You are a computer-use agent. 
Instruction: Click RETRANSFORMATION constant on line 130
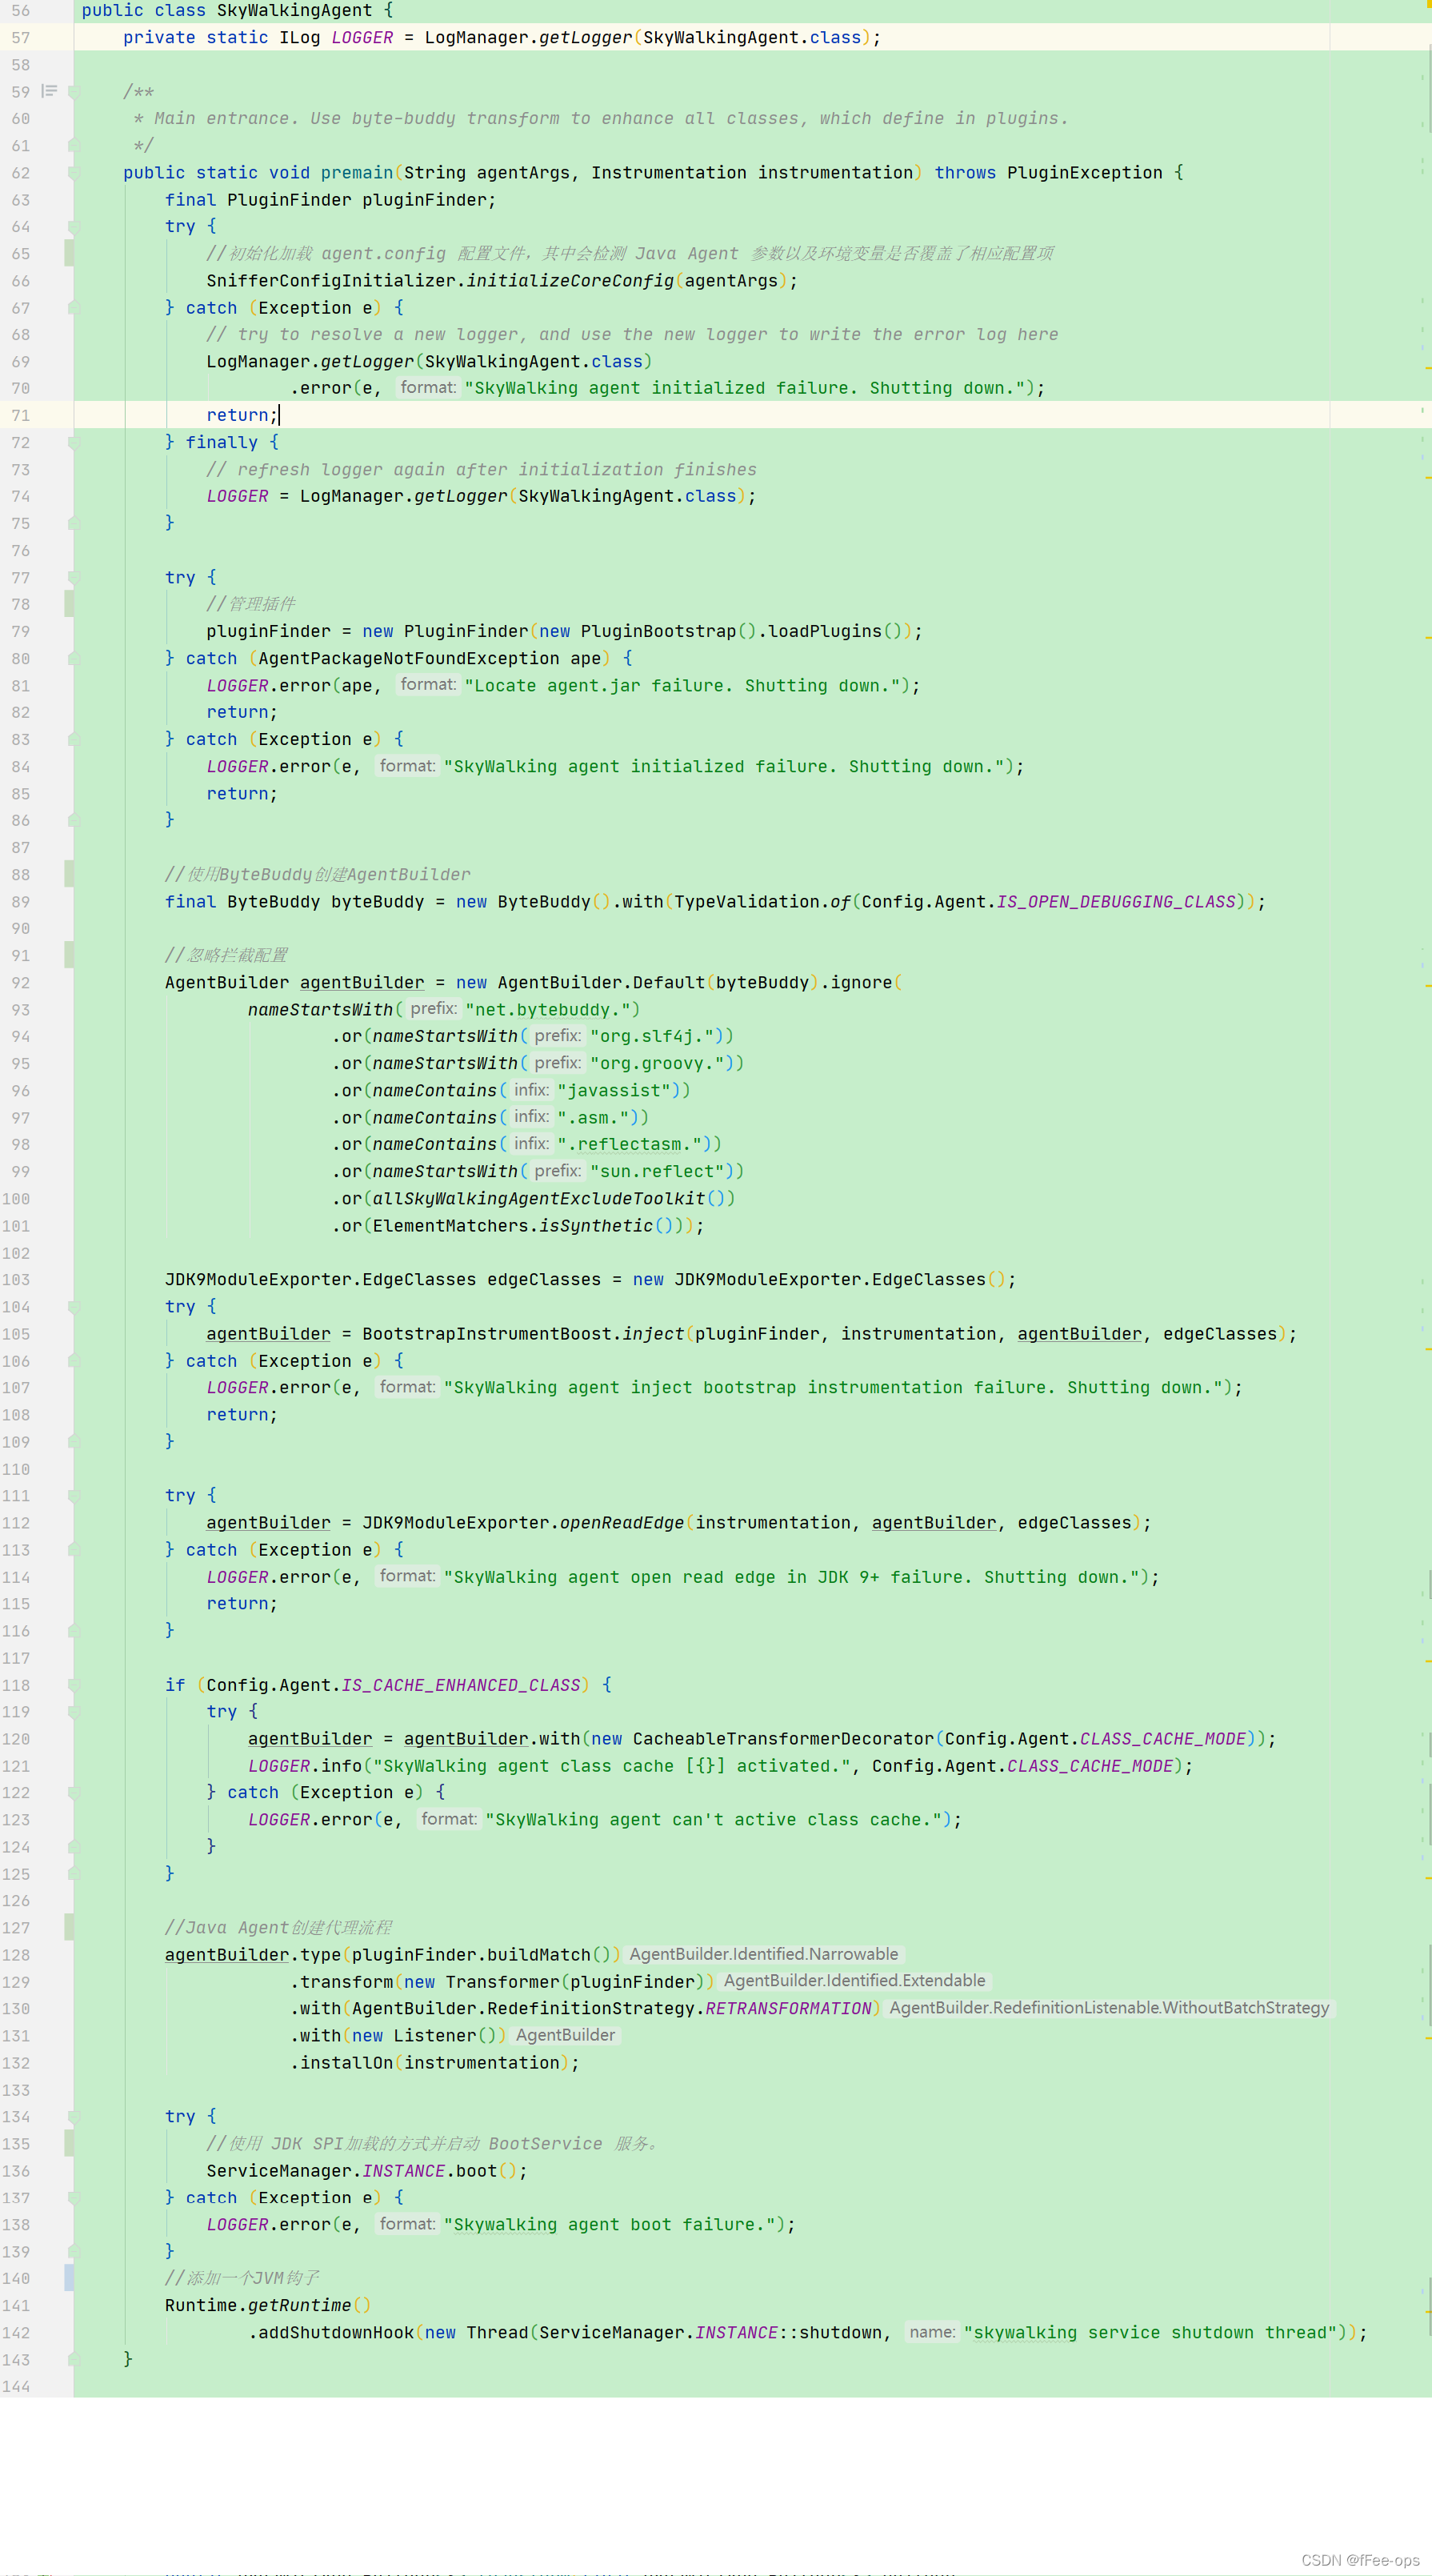[x=789, y=2008]
